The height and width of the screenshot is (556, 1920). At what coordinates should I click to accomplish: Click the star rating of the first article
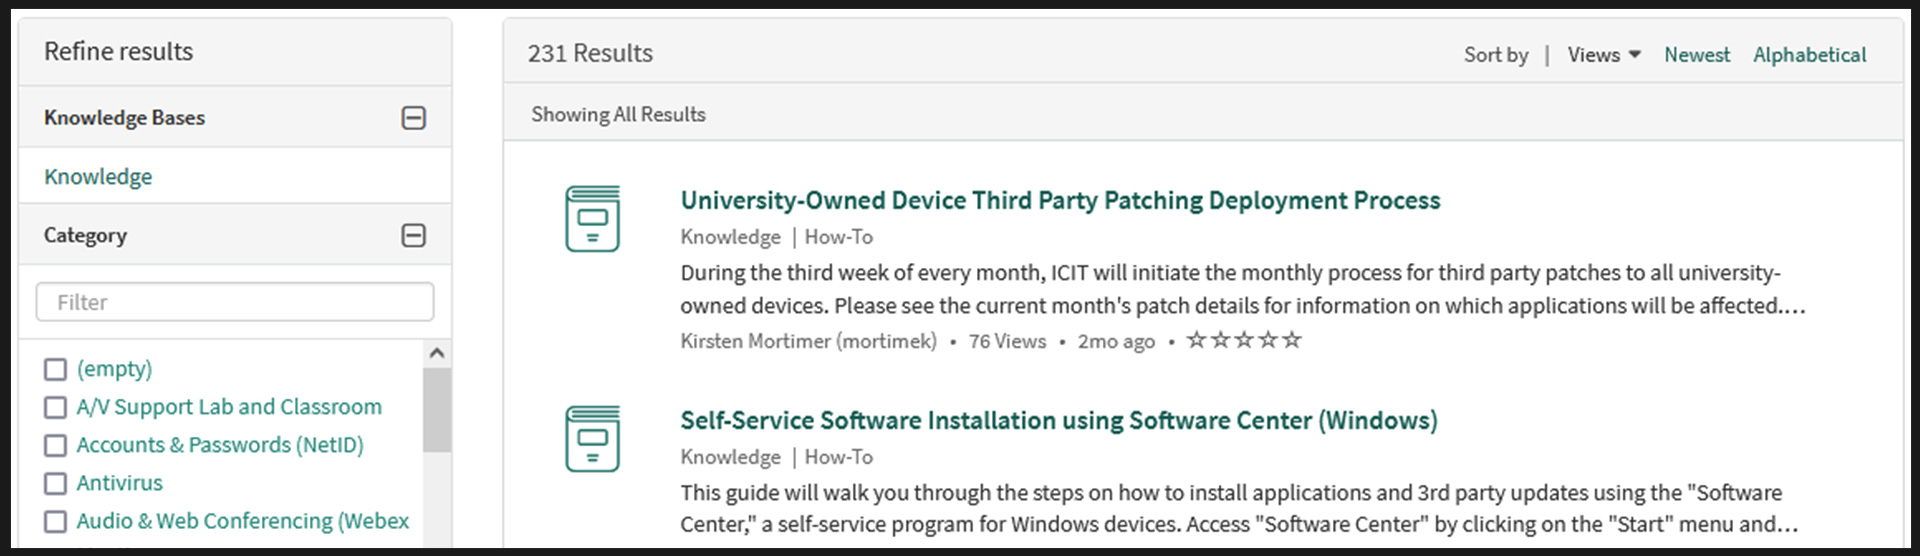pos(1244,340)
